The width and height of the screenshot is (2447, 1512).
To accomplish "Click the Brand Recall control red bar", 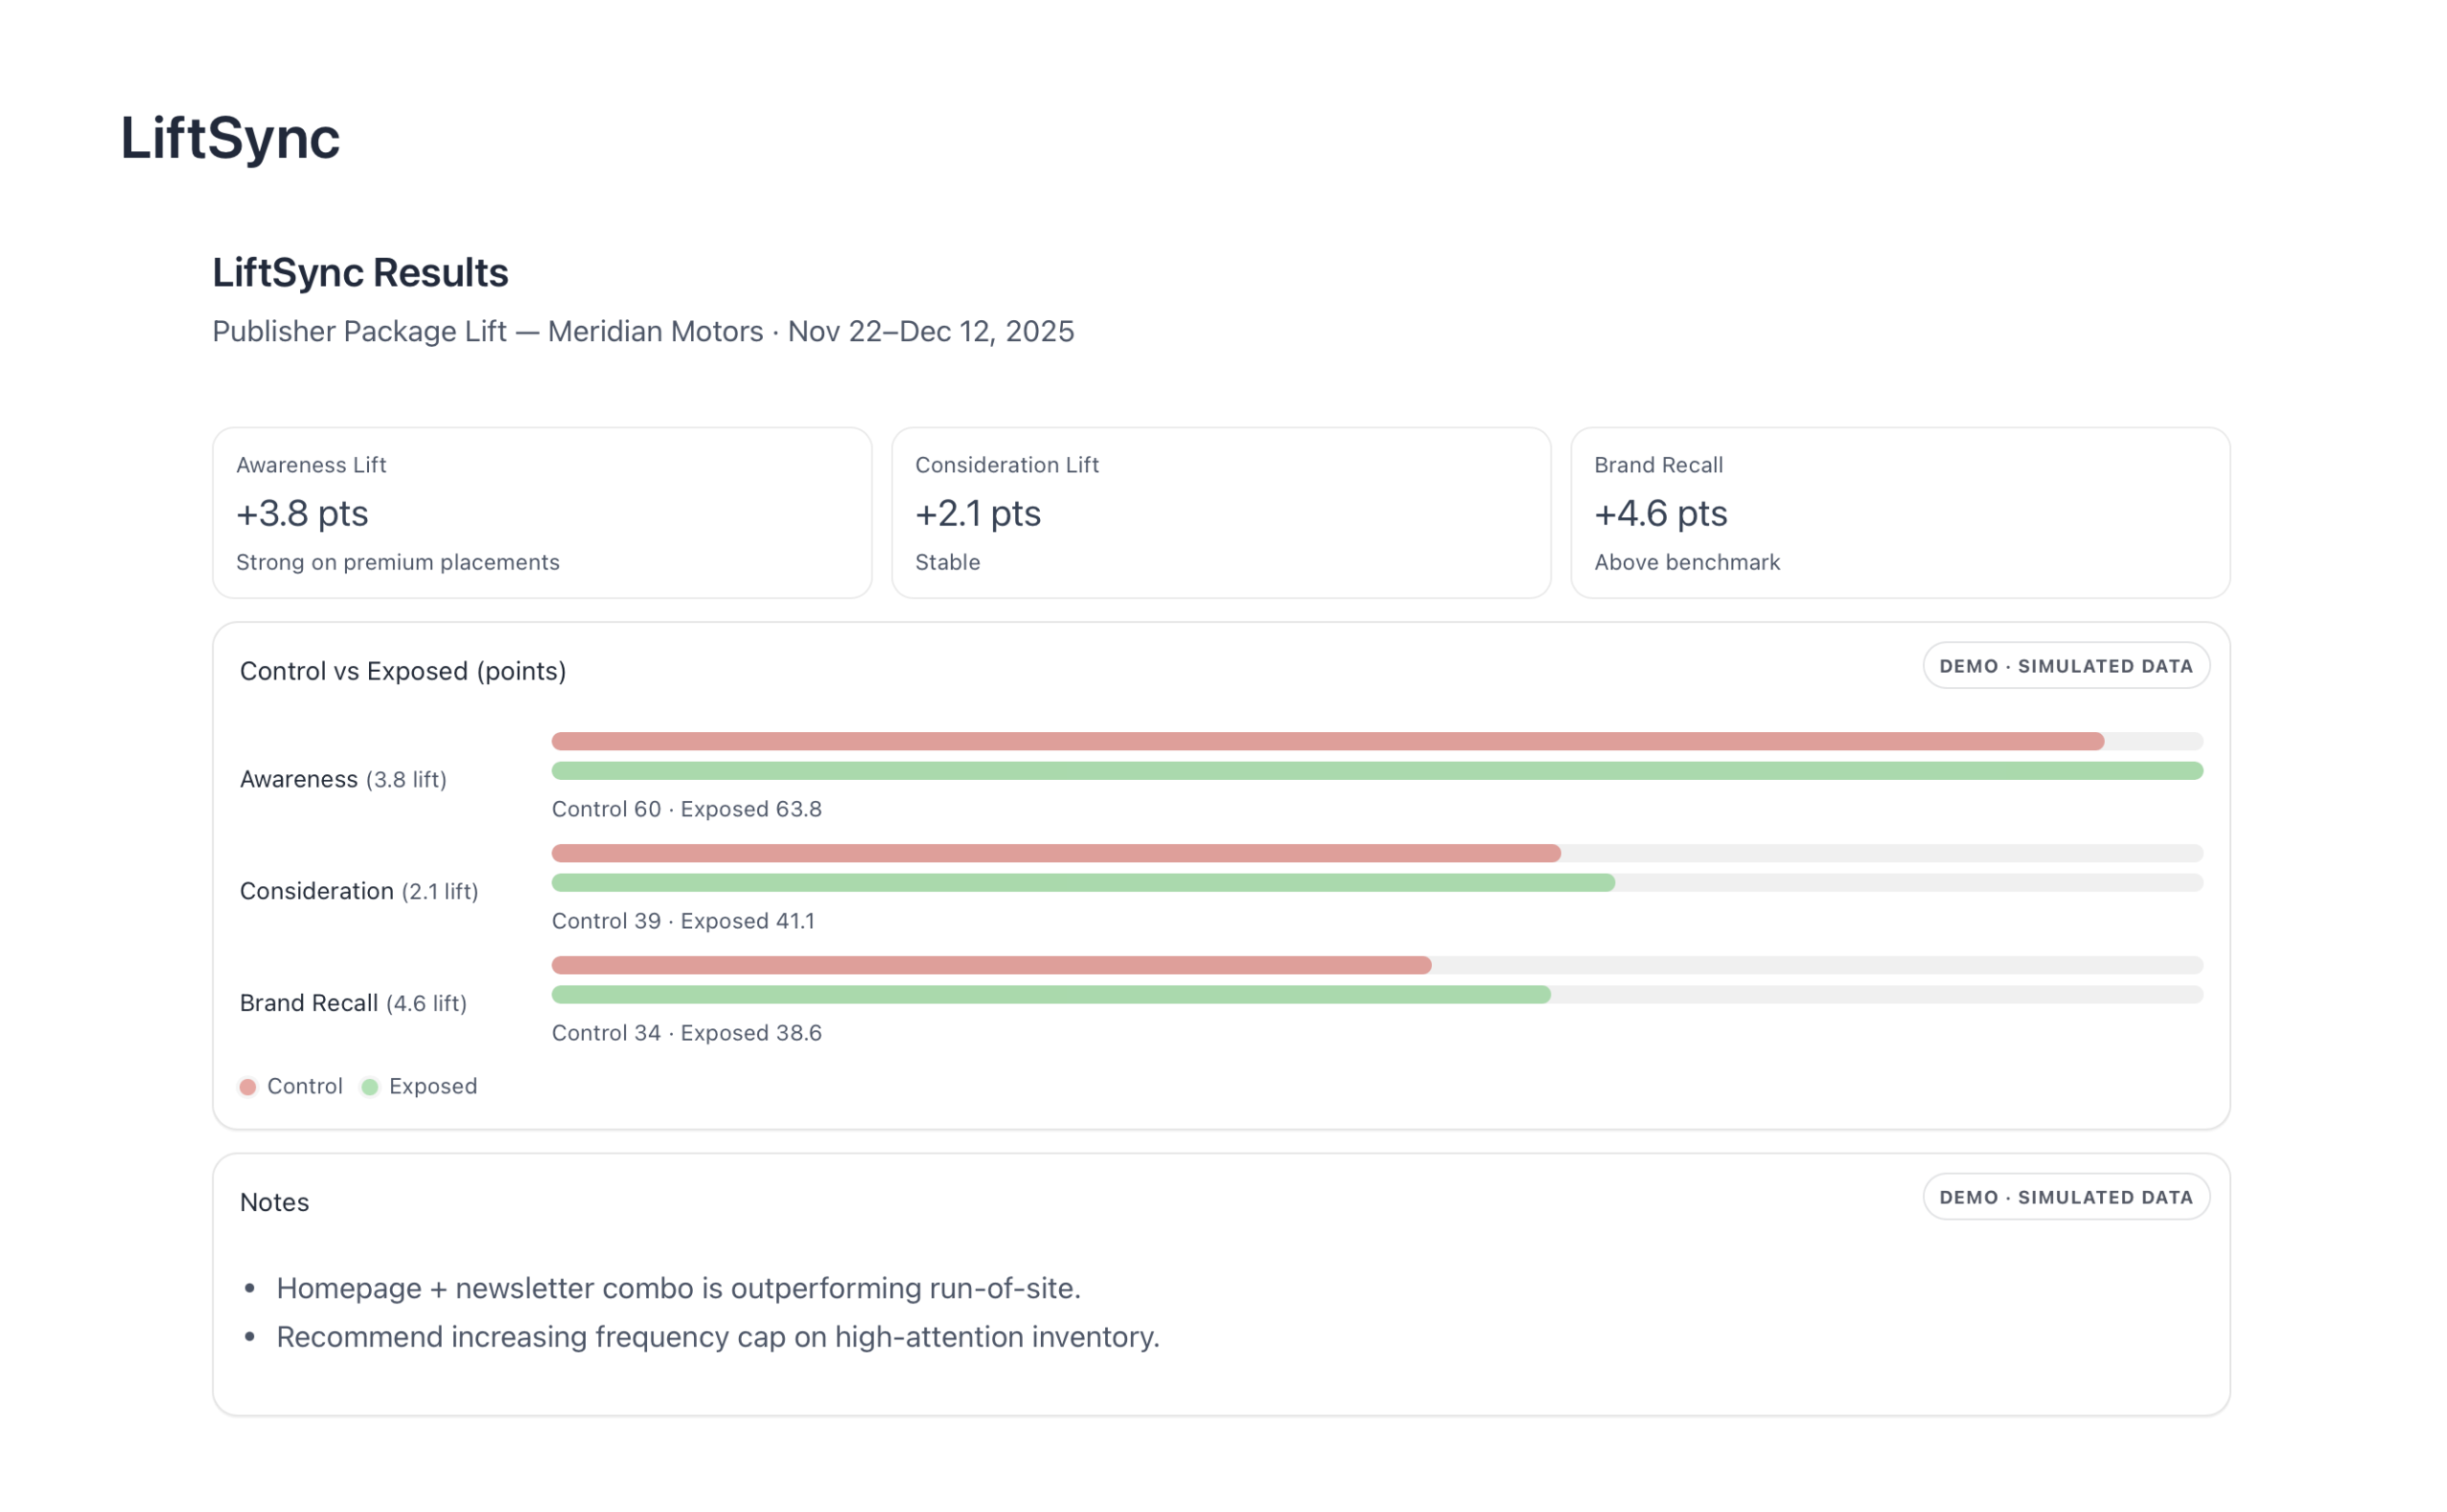I will pos(991,965).
